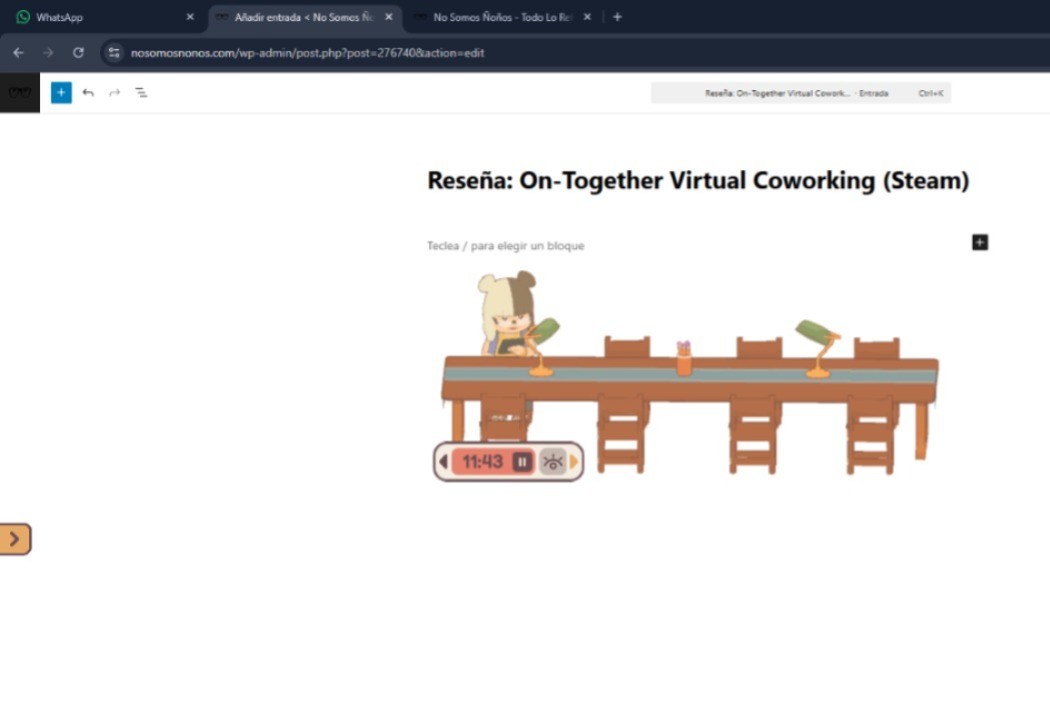Click the Redo arrow in the editor toolbar

[113, 92]
